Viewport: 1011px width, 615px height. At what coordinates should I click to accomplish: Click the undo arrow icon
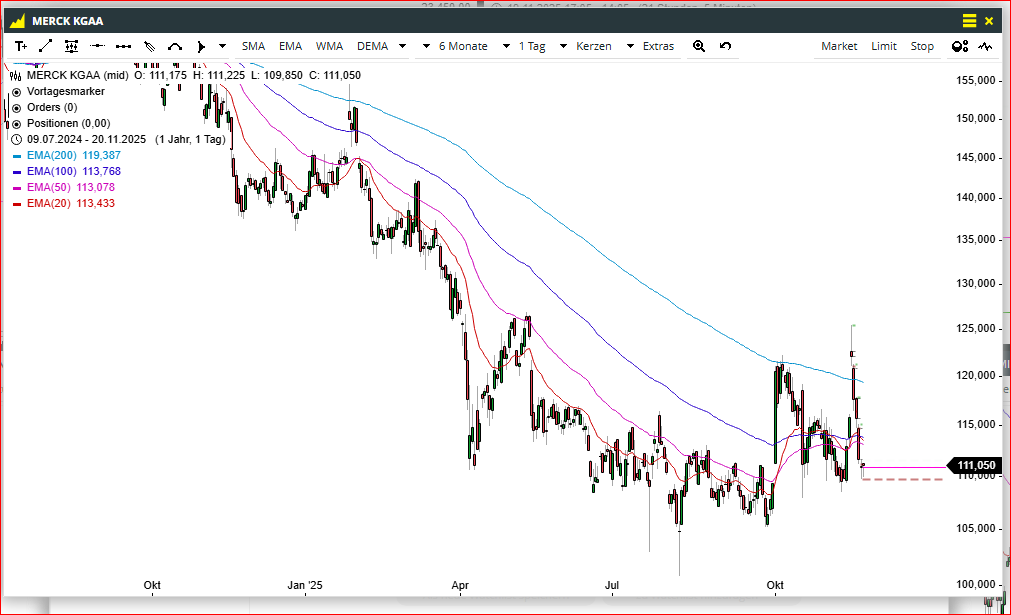pos(725,46)
